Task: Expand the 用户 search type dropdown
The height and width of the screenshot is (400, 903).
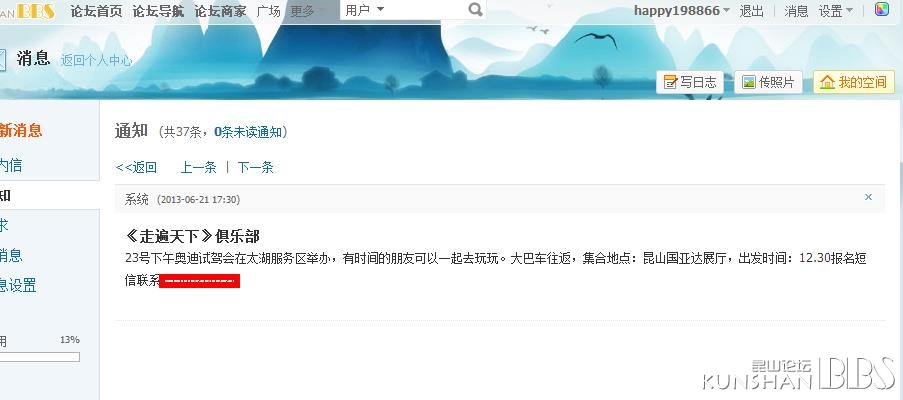Action: [365, 10]
